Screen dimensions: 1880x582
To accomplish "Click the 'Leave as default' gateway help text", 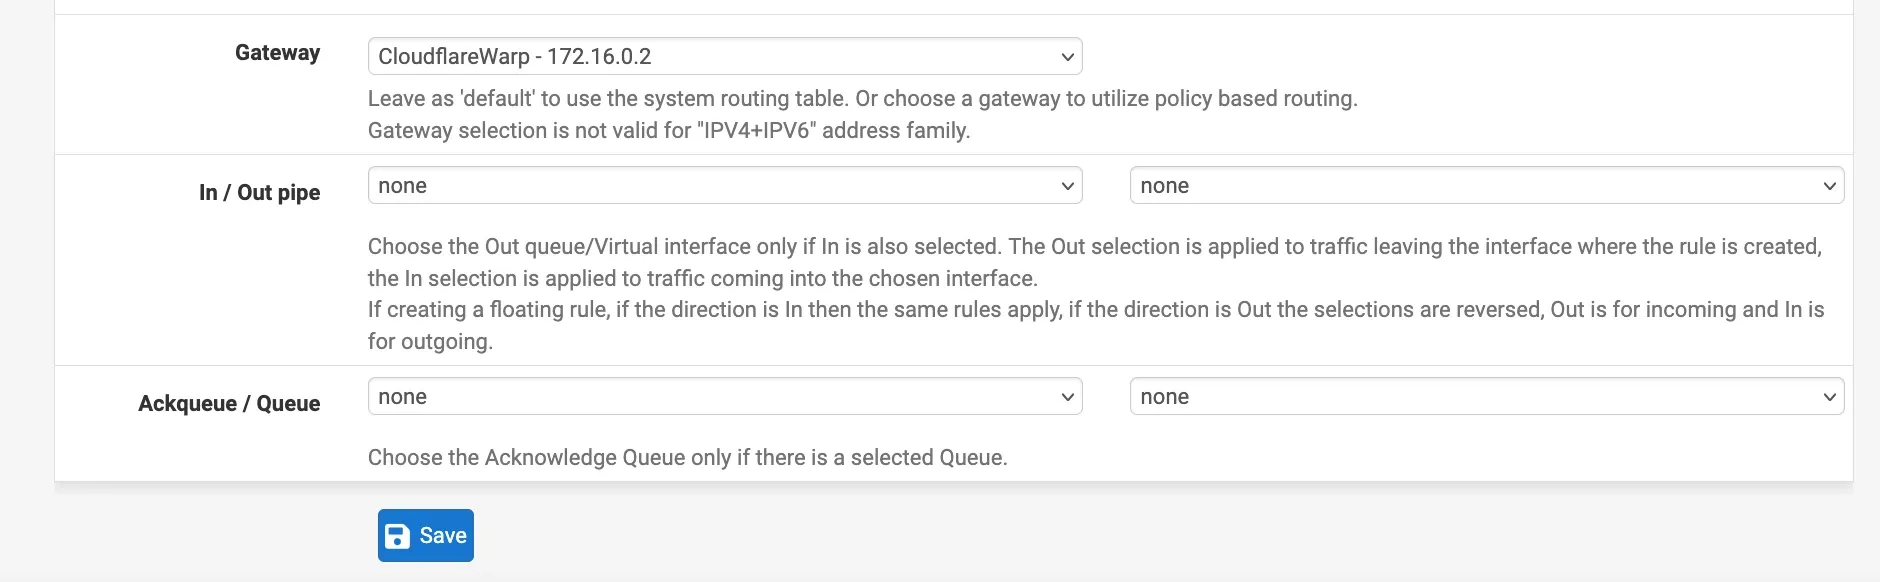I will pos(862,98).
